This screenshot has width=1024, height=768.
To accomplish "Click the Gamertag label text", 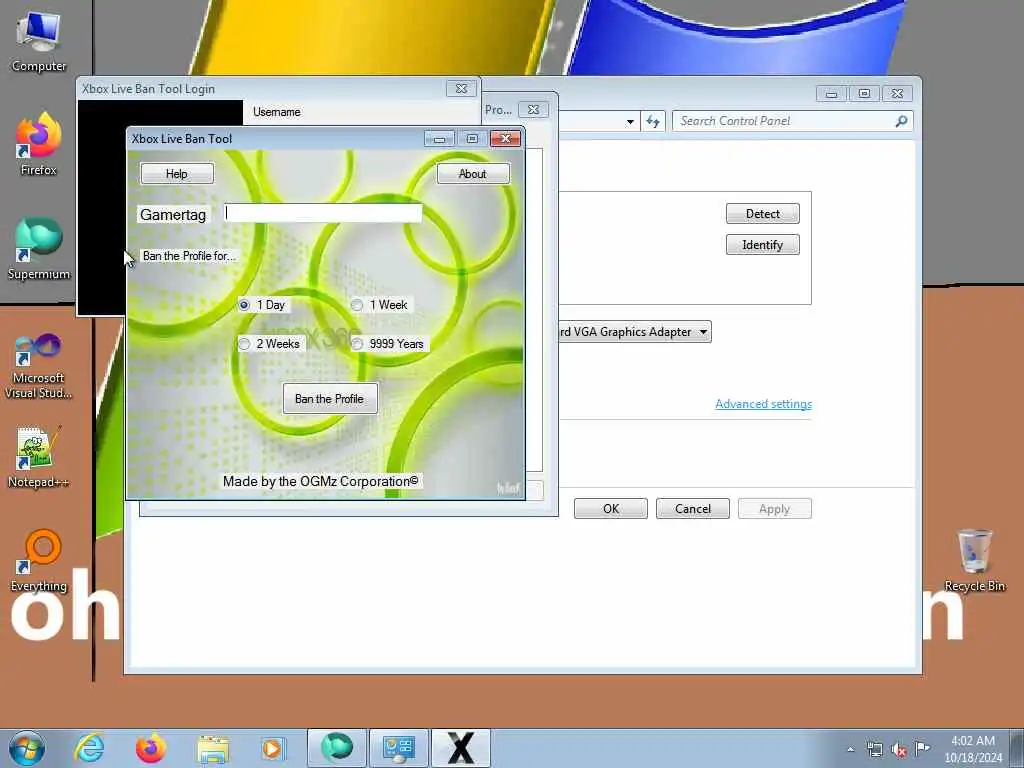I will pos(173,215).
